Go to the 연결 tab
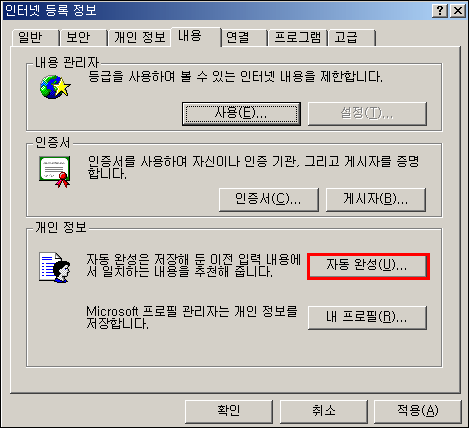 pos(245,37)
